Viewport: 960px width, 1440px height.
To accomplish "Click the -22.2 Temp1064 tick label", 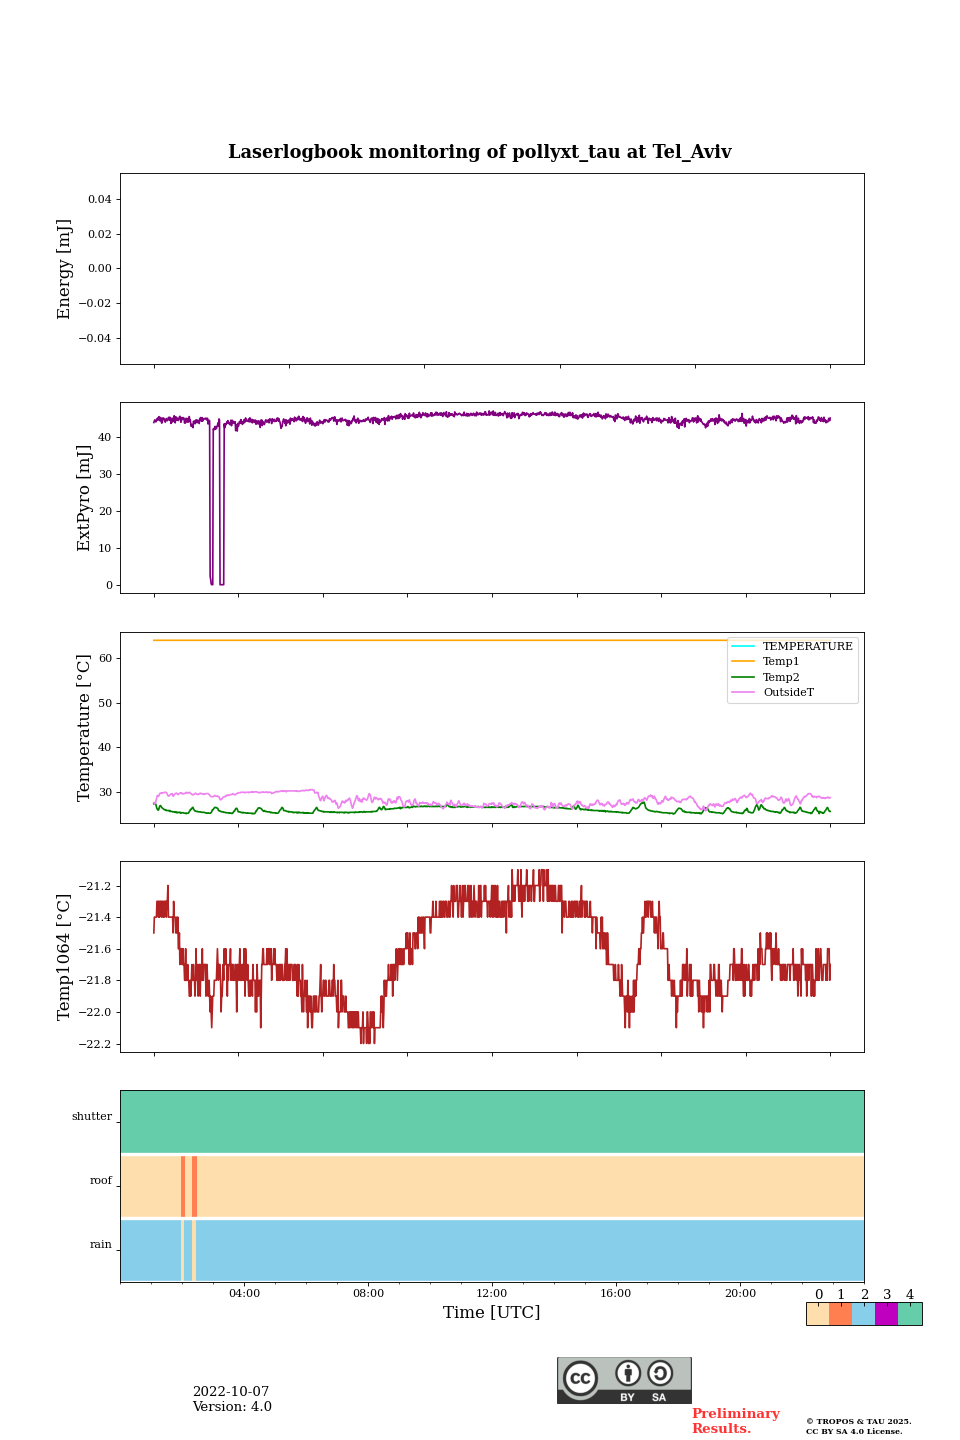I will (96, 1045).
